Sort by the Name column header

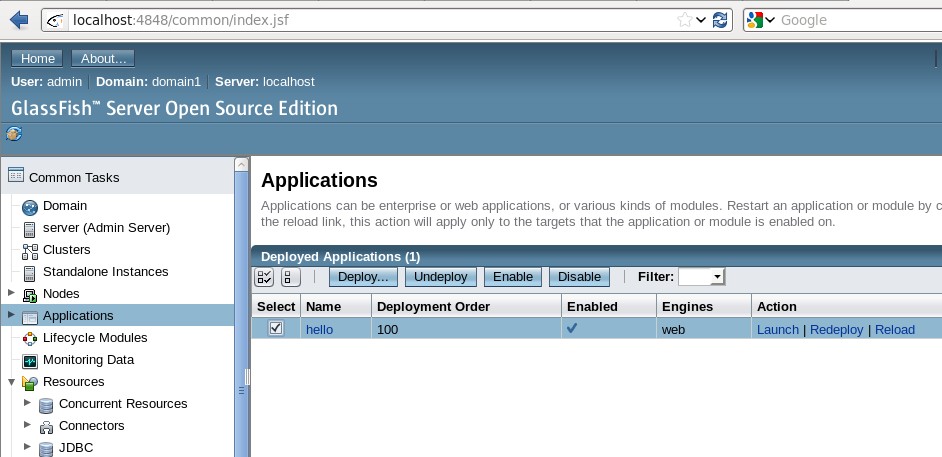click(323, 306)
